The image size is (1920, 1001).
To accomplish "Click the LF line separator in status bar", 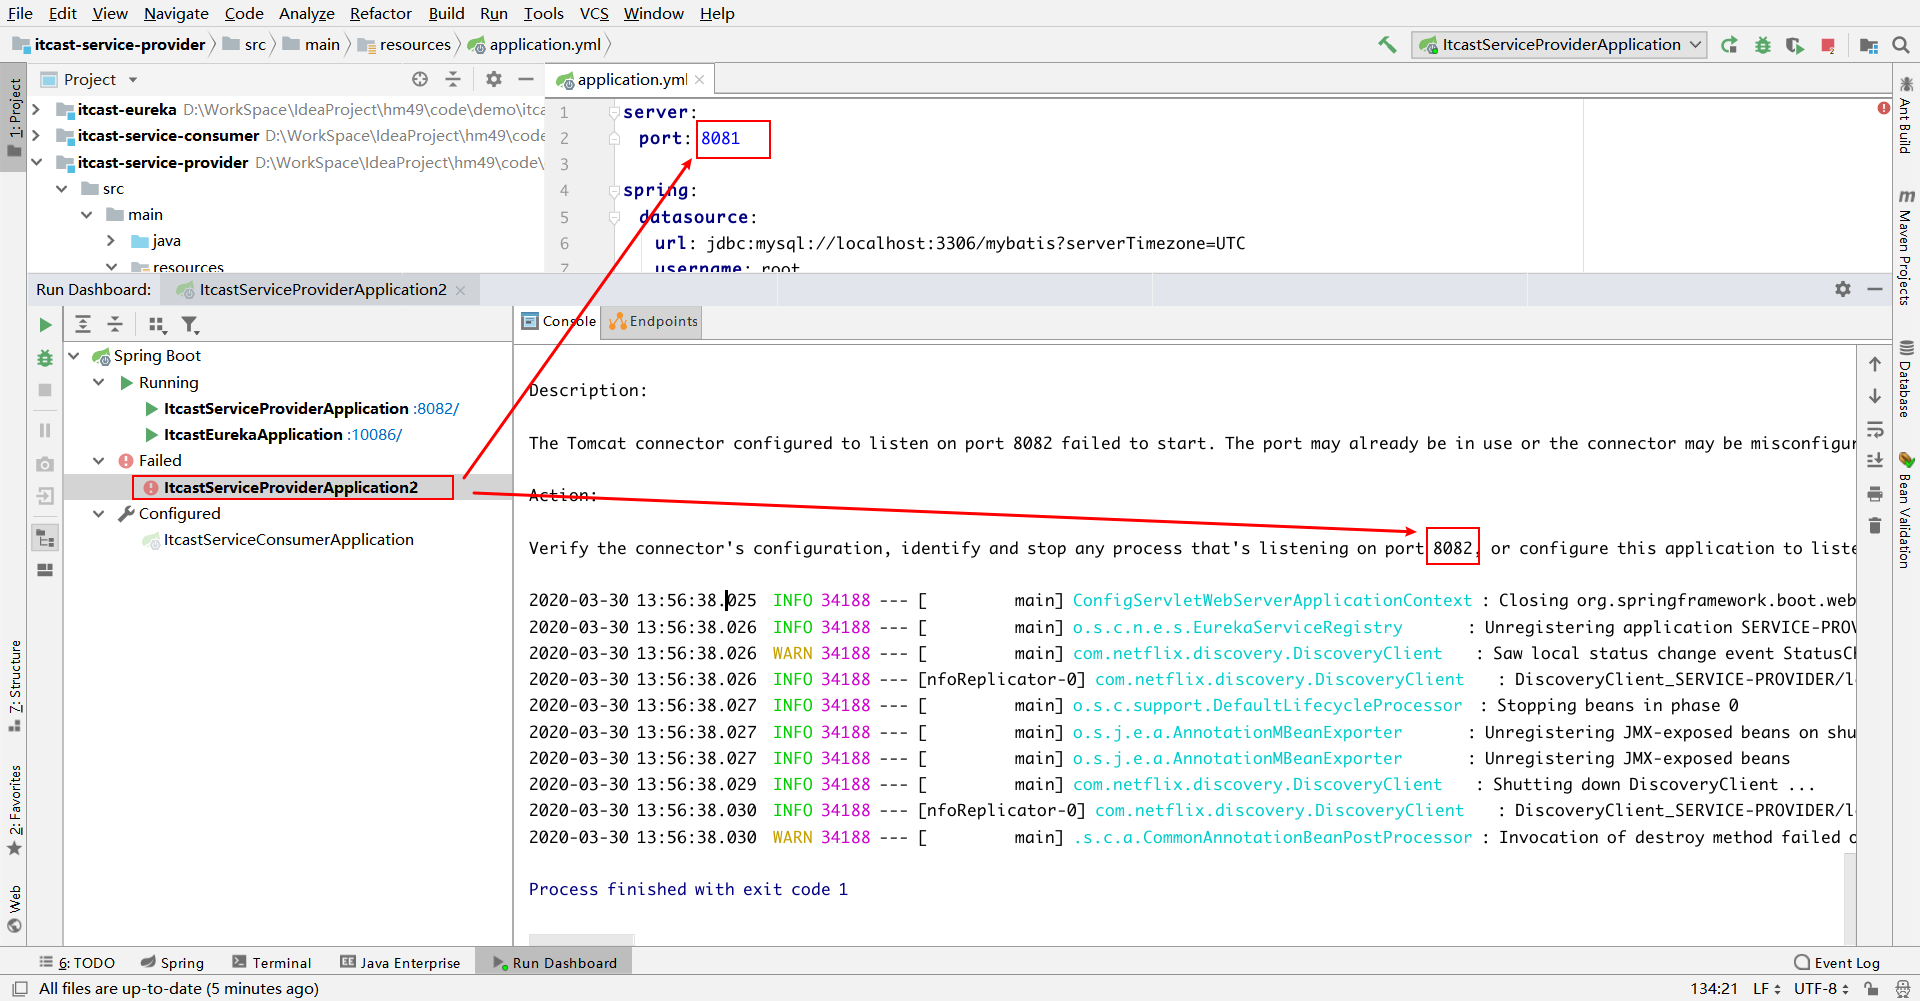I will pyautogui.click(x=1766, y=988).
